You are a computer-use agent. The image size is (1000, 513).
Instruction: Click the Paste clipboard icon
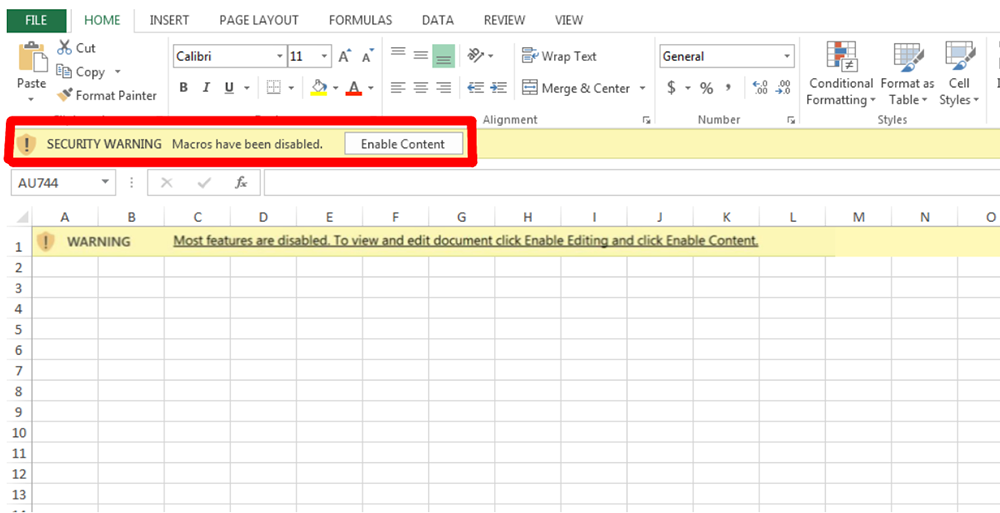click(31, 58)
